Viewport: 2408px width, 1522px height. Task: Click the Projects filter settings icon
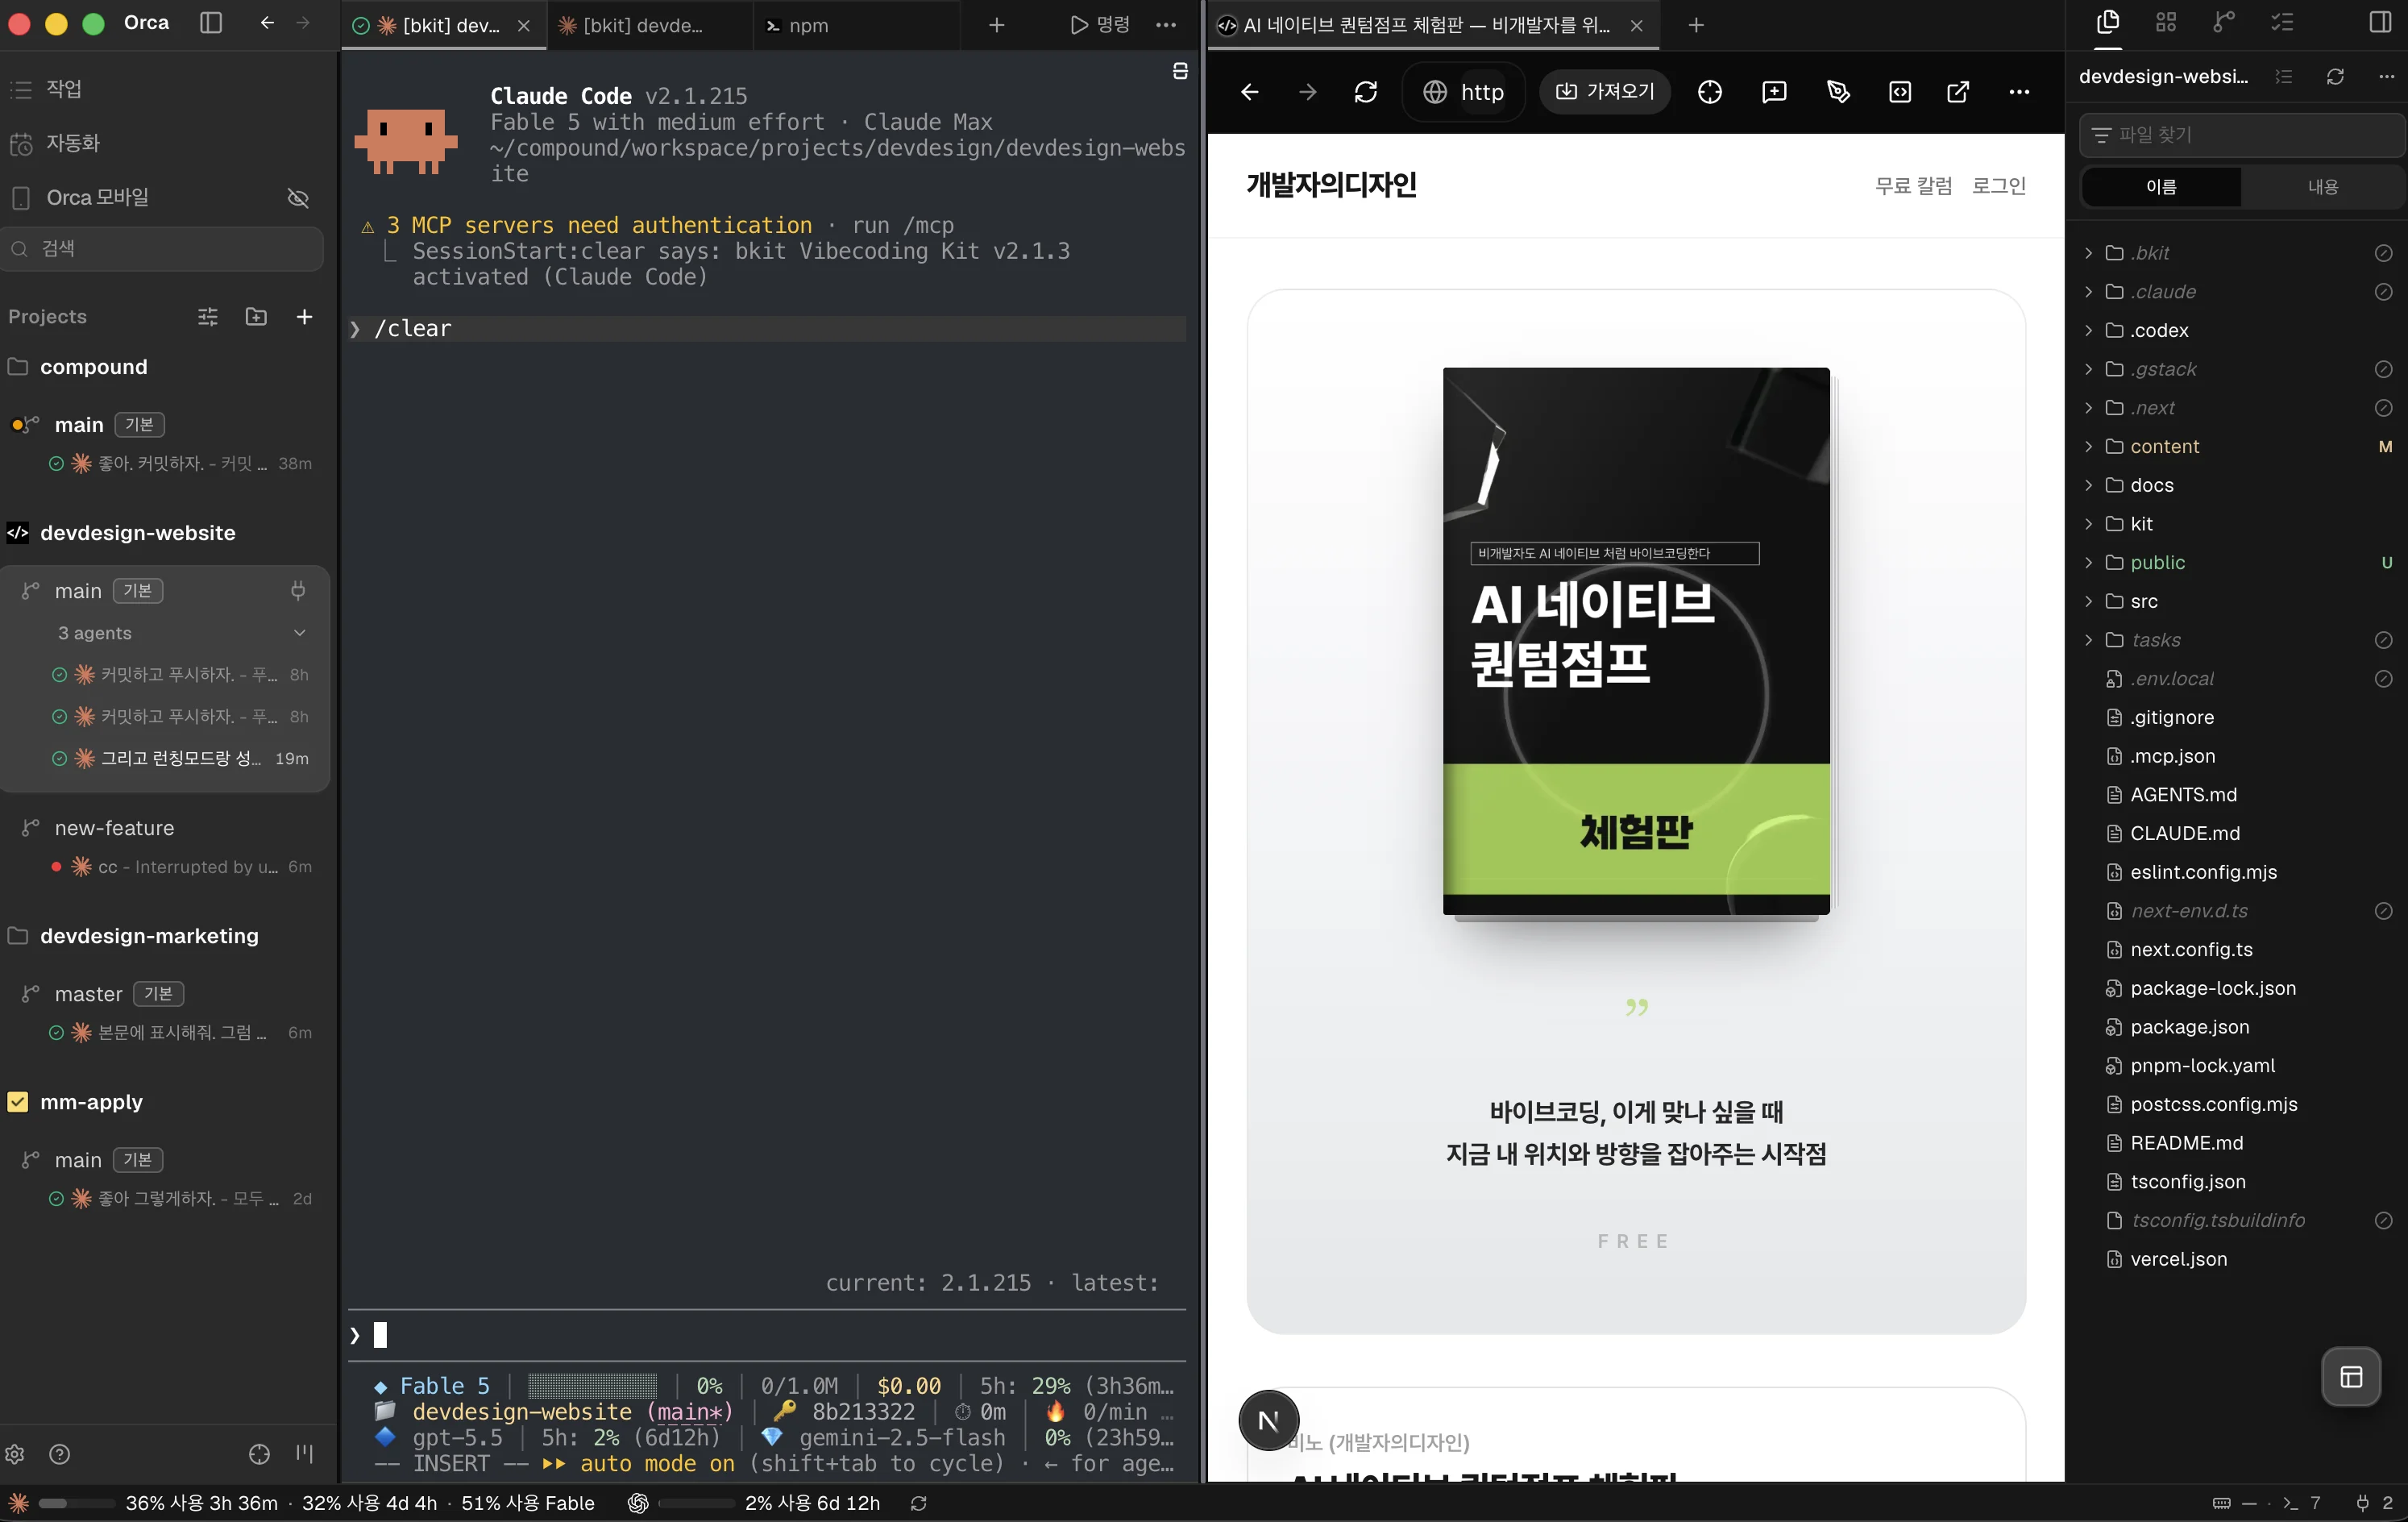[x=208, y=317]
